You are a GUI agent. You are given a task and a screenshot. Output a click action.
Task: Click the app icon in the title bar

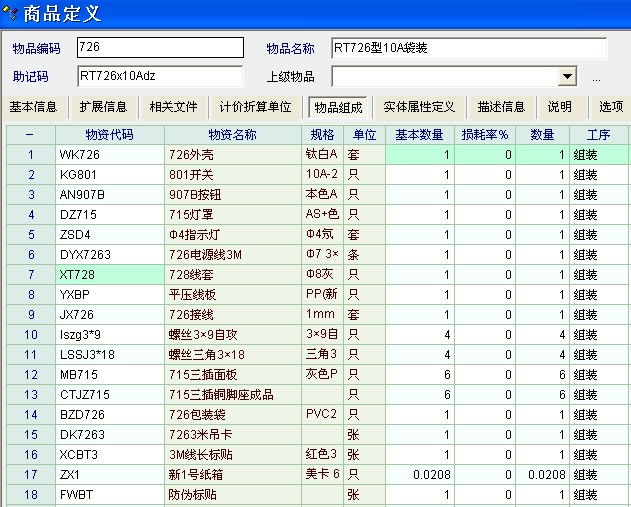tap(12, 13)
